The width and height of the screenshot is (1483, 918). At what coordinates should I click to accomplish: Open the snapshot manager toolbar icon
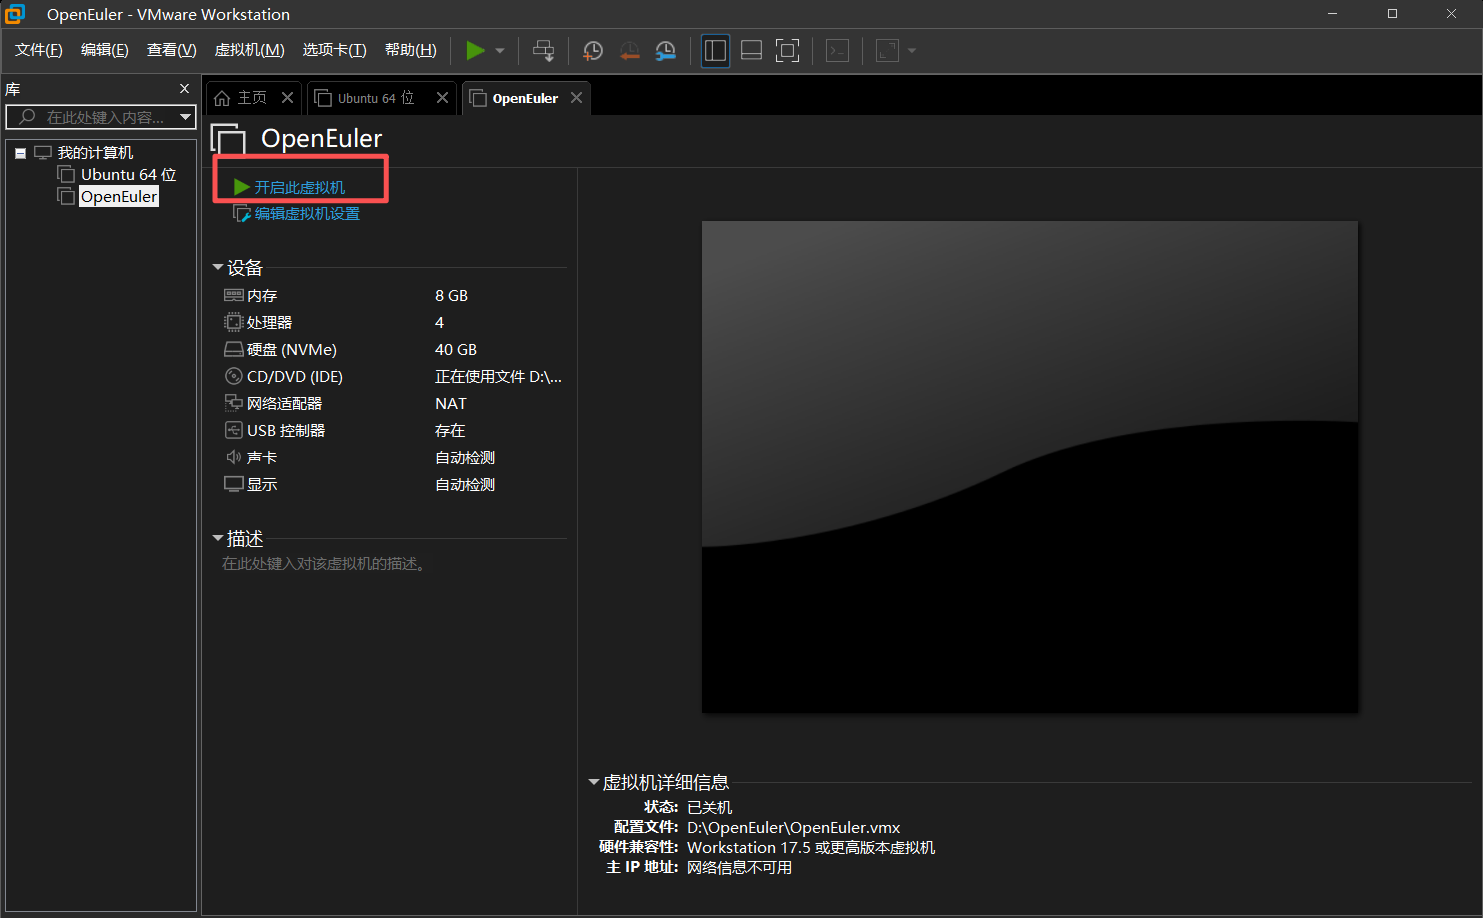666,50
